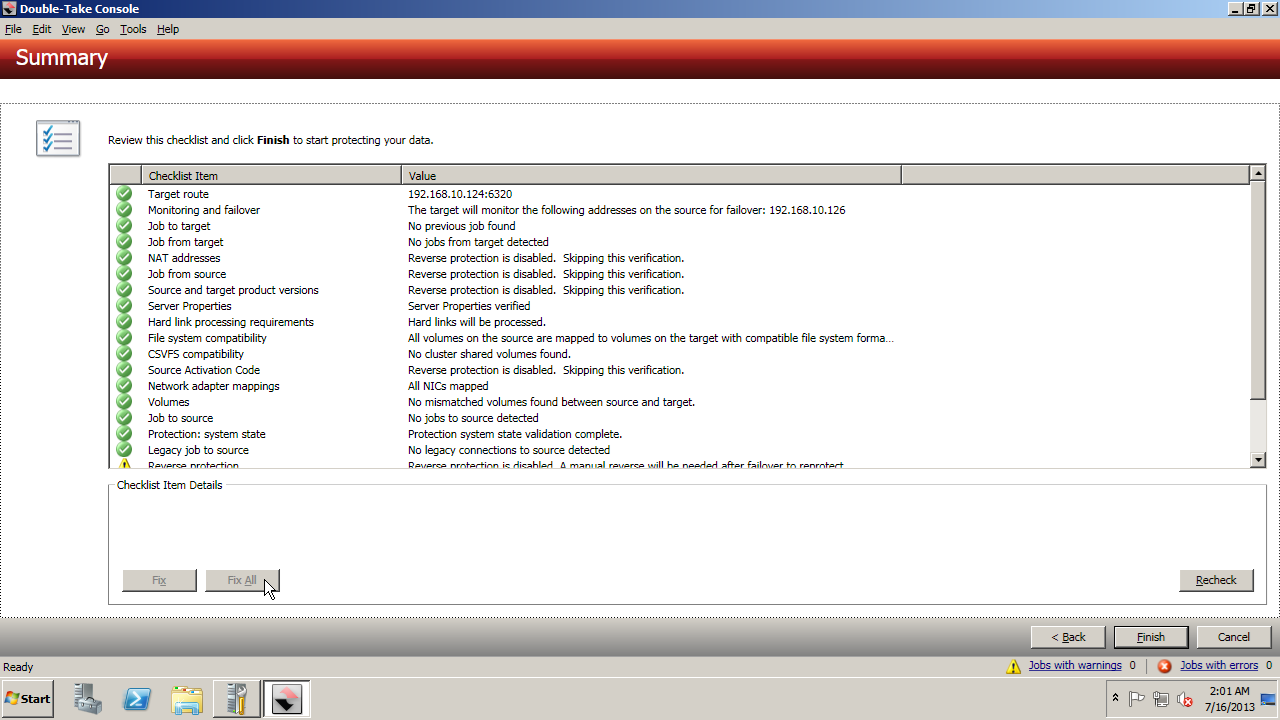
Task: Click checklist scrollbar up arrow
Action: pyautogui.click(x=1258, y=174)
